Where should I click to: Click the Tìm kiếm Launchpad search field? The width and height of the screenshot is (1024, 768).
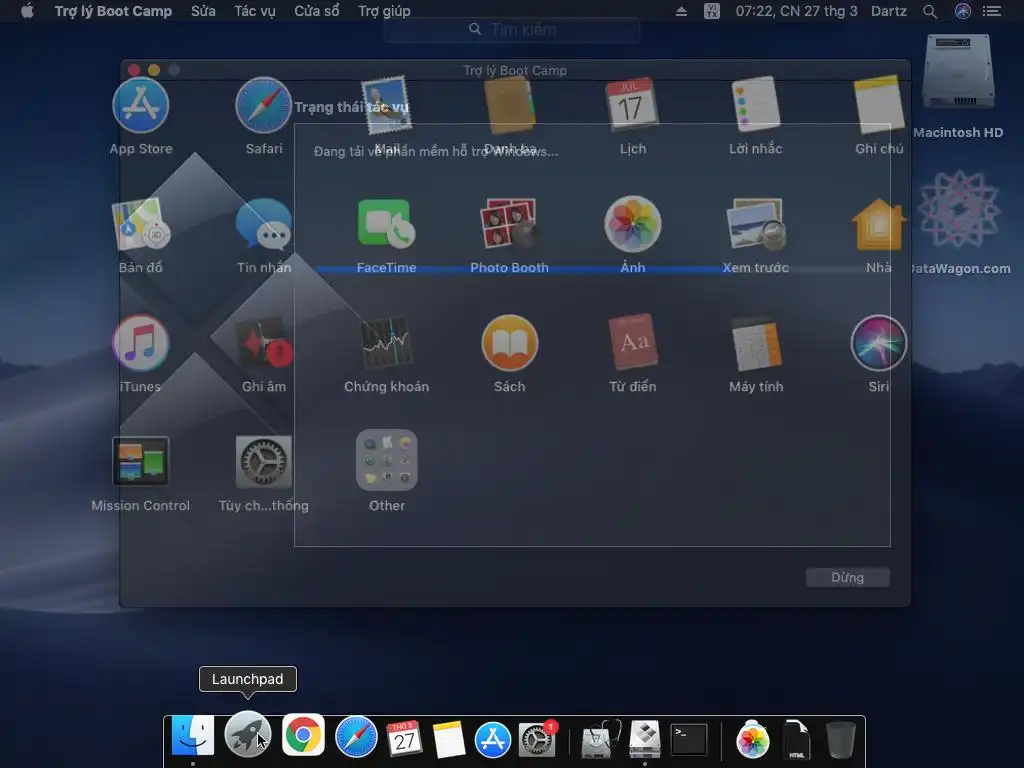pos(512,29)
